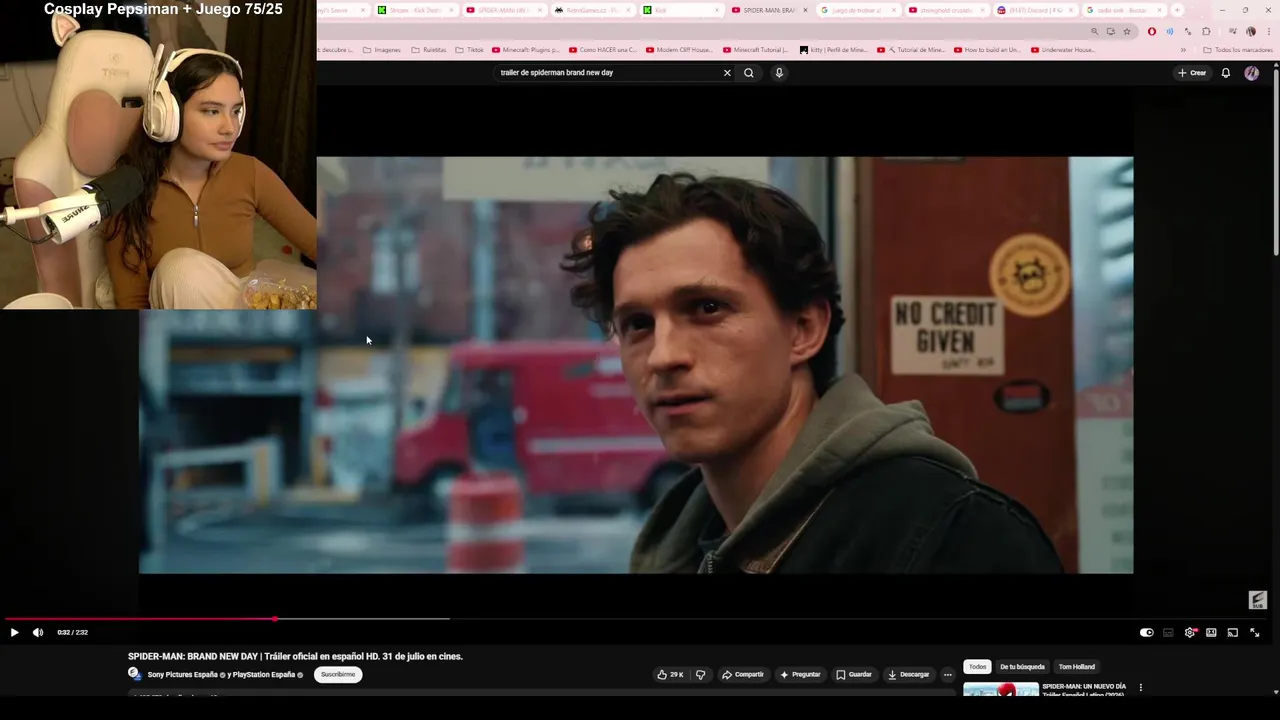The width and height of the screenshot is (1280, 720).
Task: Select the Tom Holland filter chip
Action: pos(1077,667)
